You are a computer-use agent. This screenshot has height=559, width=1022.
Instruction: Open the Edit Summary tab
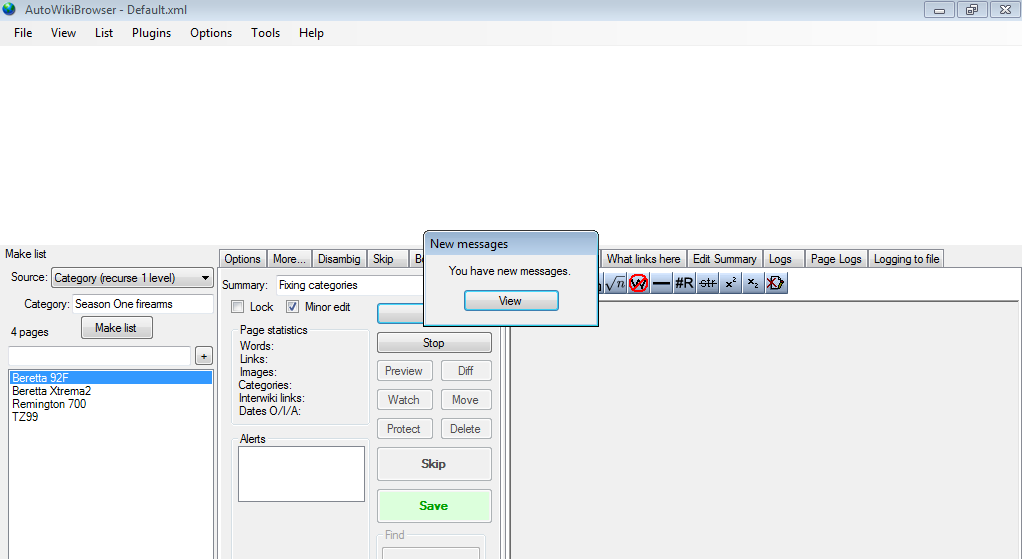tap(725, 259)
